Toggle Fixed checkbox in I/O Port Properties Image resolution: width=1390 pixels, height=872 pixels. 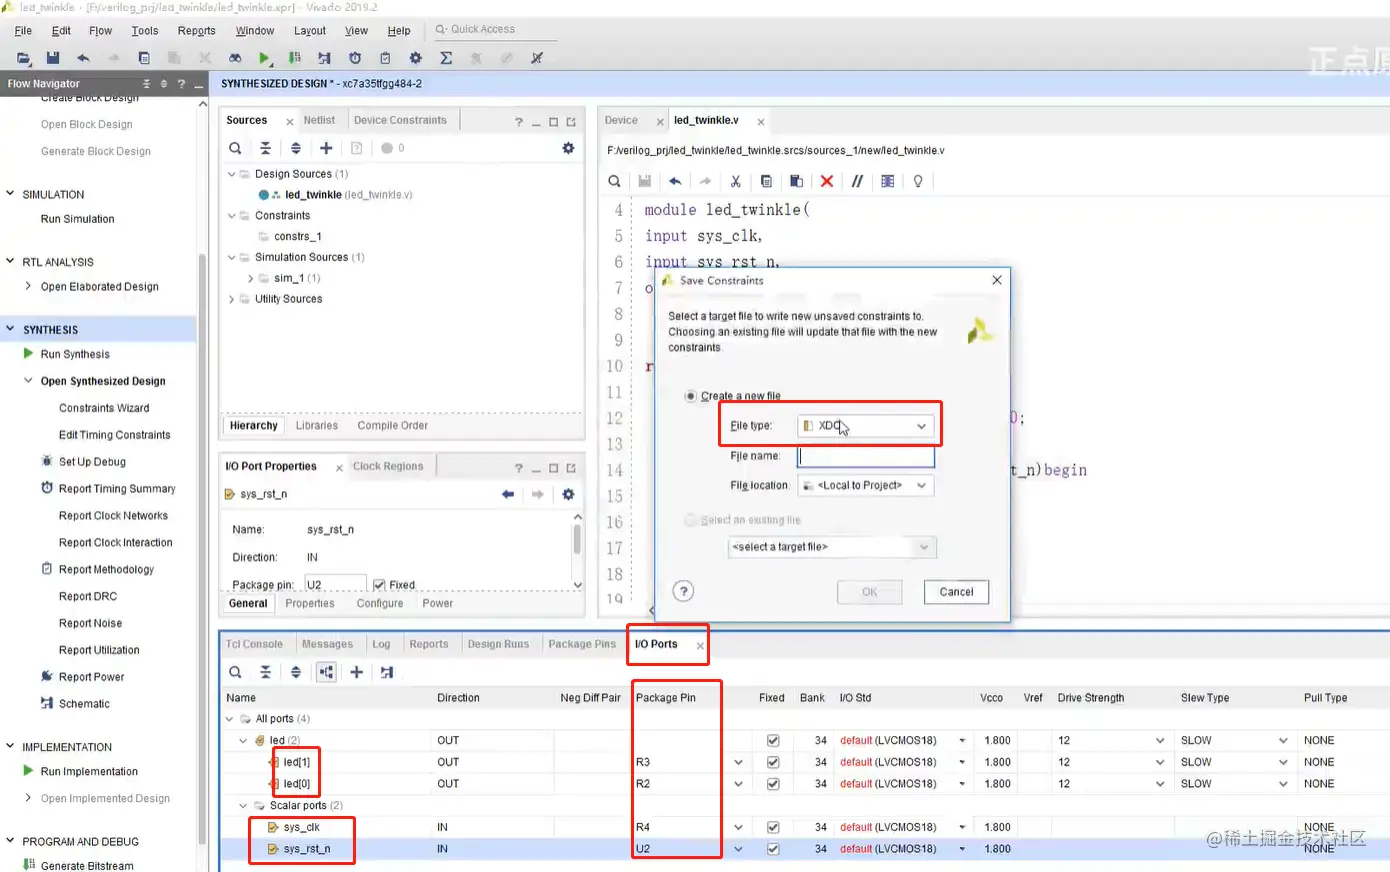coord(379,585)
